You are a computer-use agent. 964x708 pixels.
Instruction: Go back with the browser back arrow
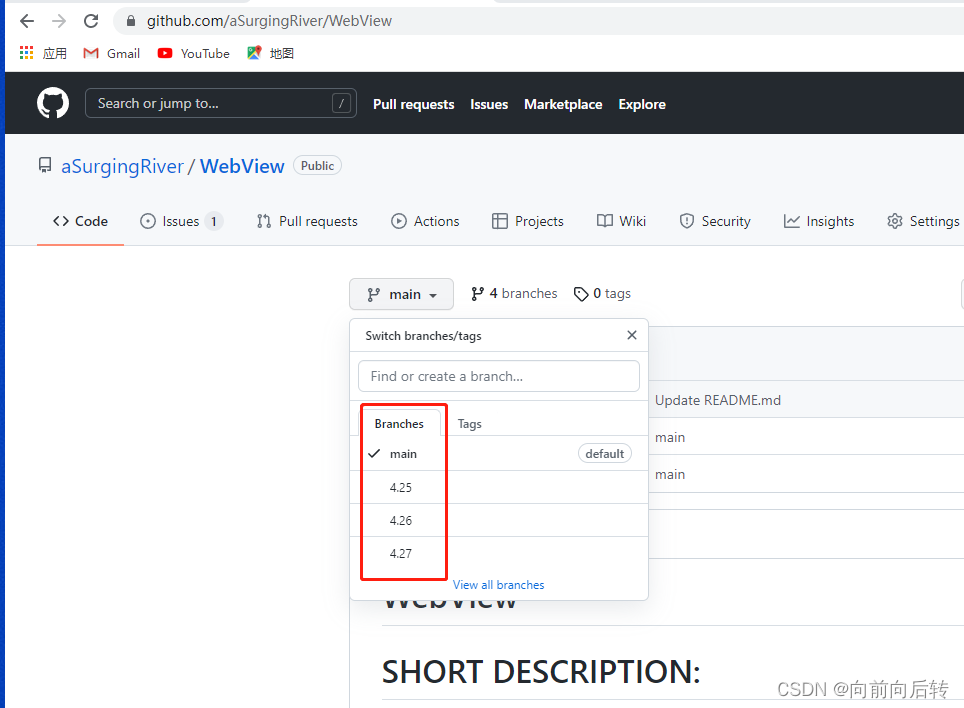pos(27,22)
